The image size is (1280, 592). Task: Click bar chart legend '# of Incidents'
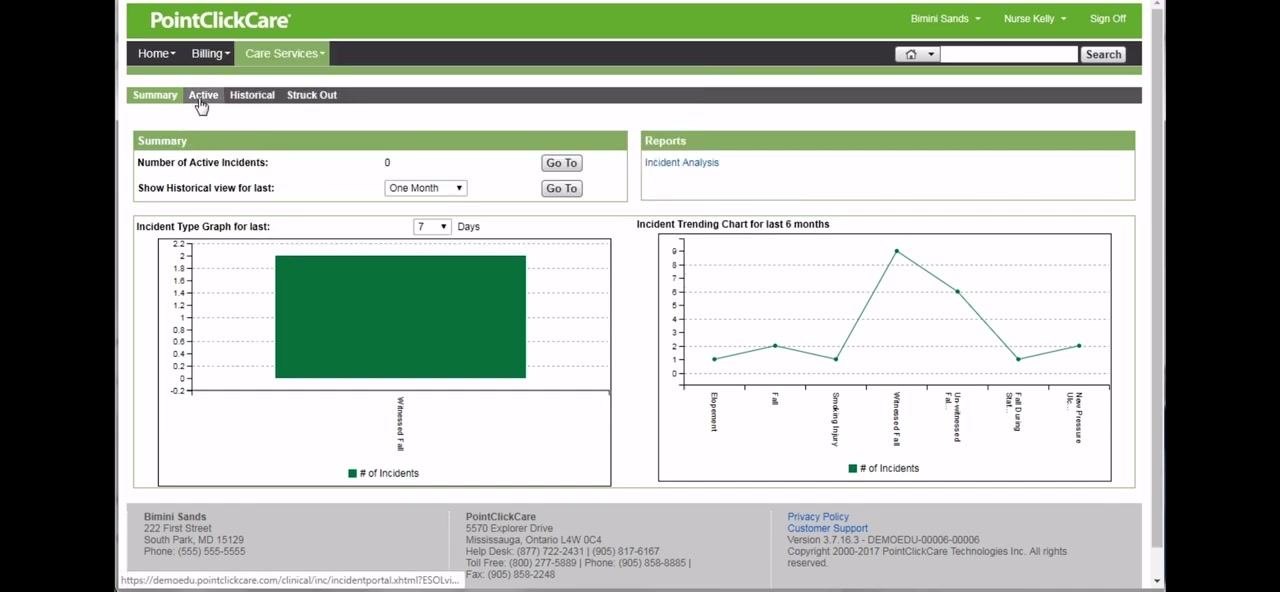(383, 473)
